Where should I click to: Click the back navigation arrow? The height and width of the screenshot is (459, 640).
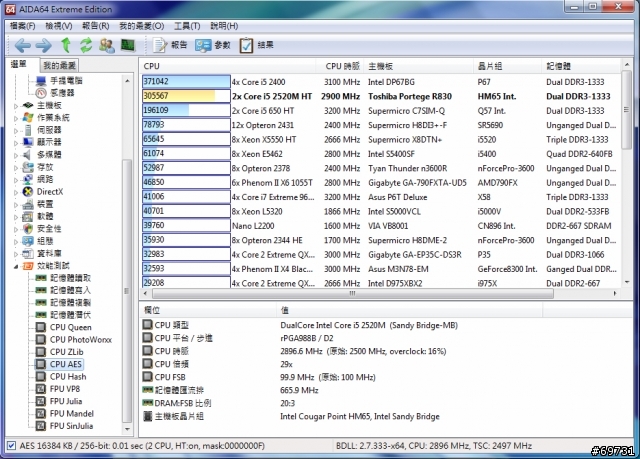[22, 45]
